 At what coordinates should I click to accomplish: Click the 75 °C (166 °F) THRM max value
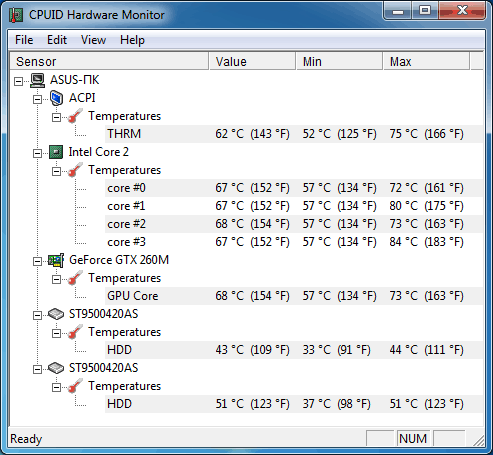coord(426,134)
